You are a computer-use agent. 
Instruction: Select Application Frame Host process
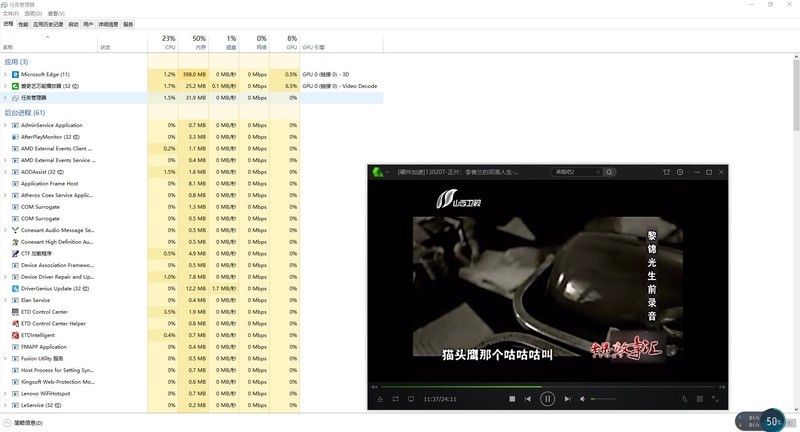point(49,184)
